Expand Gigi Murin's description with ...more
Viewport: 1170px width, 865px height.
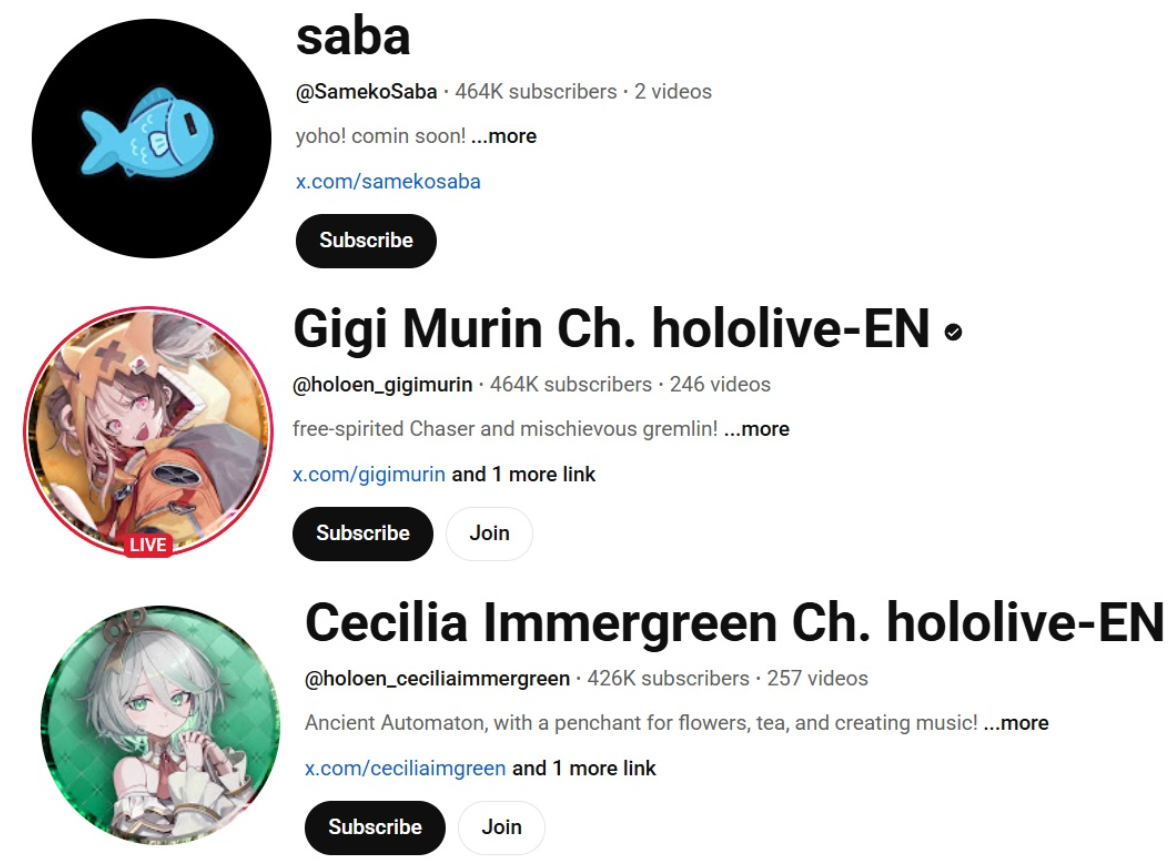(x=757, y=428)
